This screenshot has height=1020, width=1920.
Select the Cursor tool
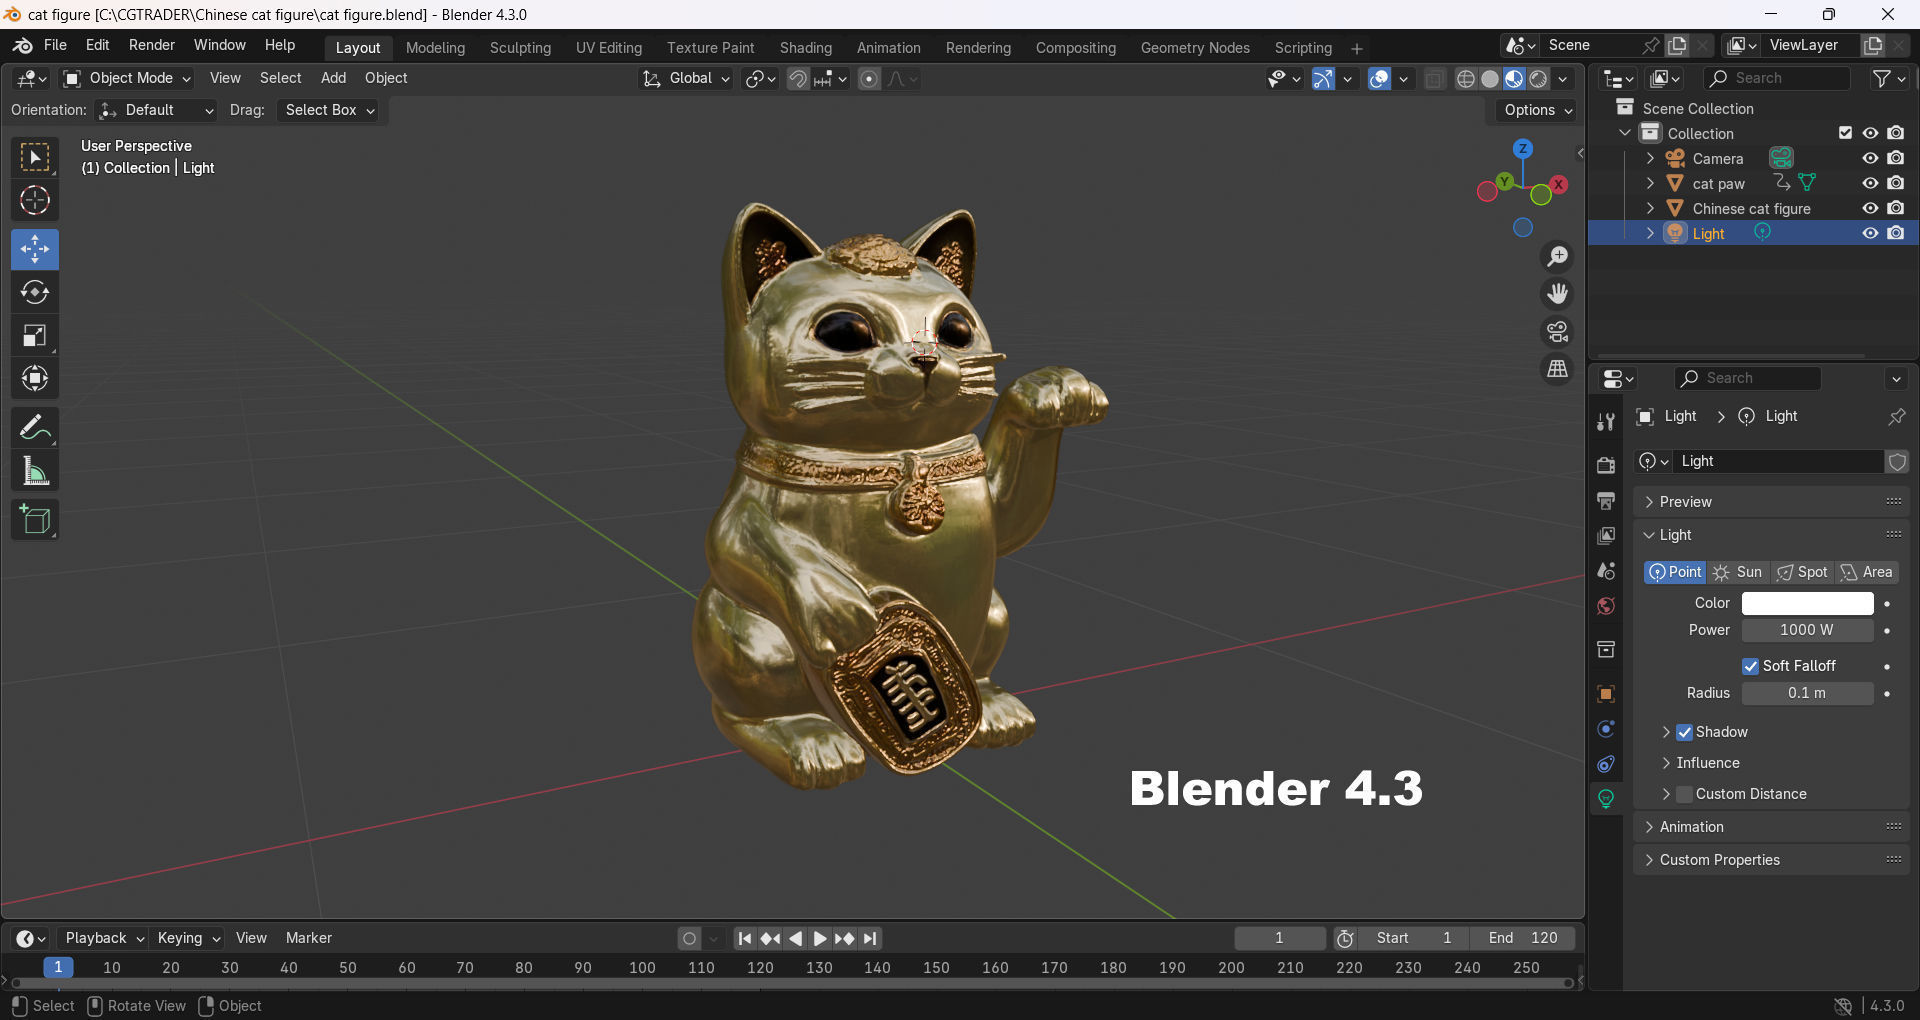pyautogui.click(x=35, y=201)
